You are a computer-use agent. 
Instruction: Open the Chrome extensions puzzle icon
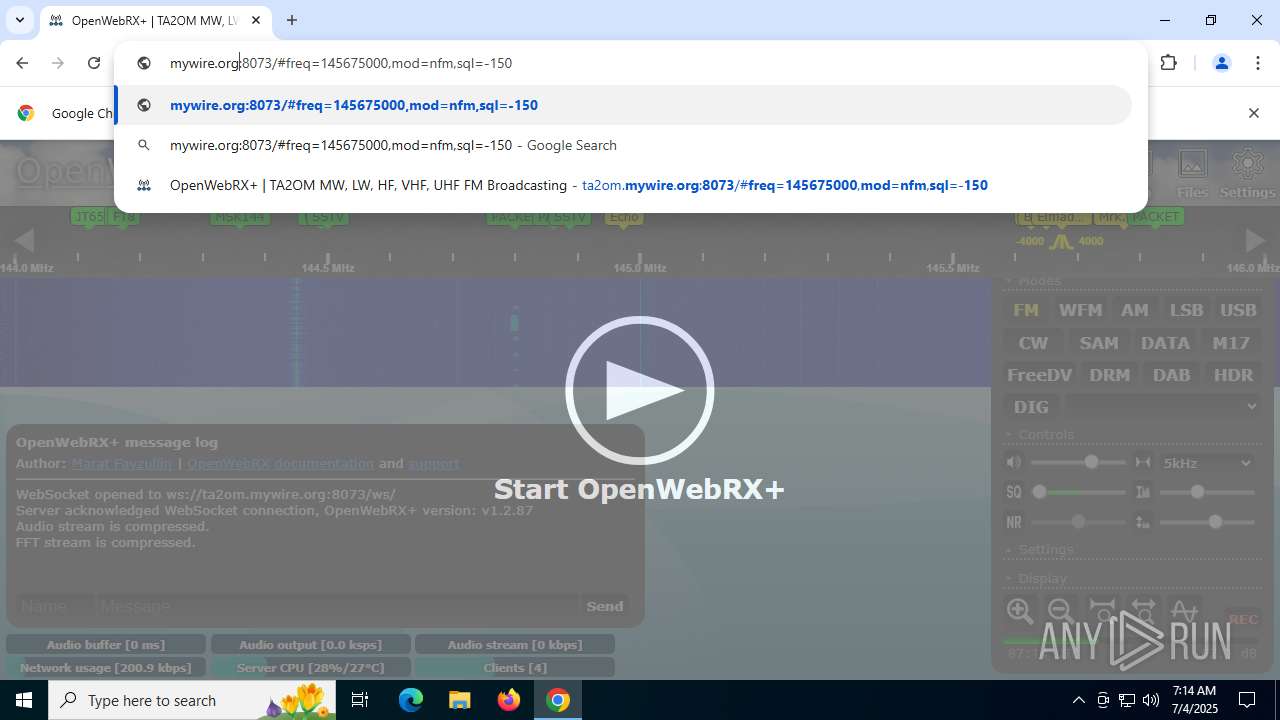pyautogui.click(x=1168, y=63)
